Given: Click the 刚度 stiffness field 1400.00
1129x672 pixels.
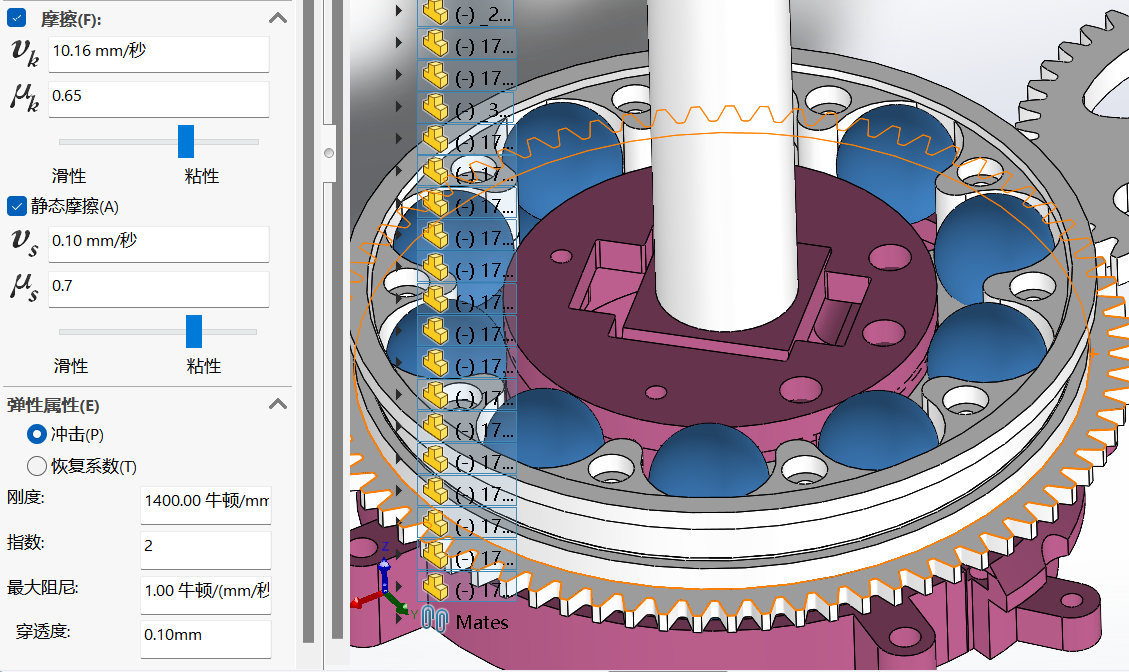Looking at the screenshot, I should point(206,505).
